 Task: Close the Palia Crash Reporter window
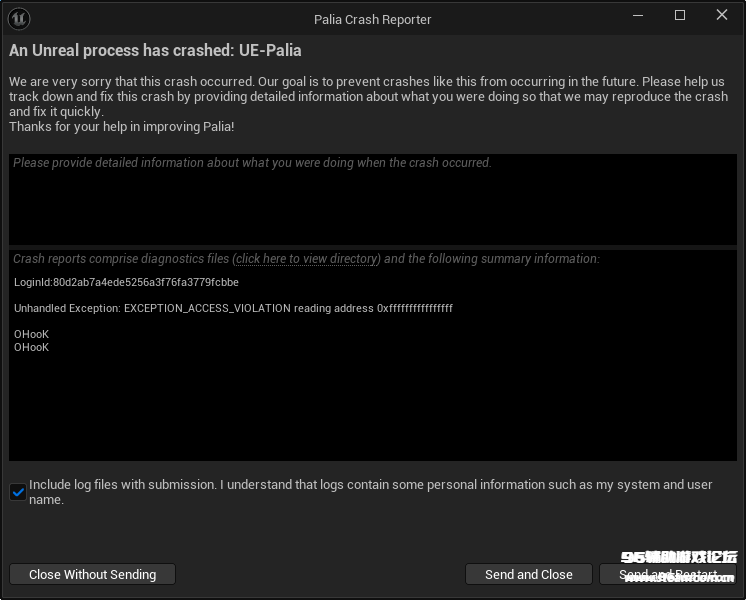(722, 16)
